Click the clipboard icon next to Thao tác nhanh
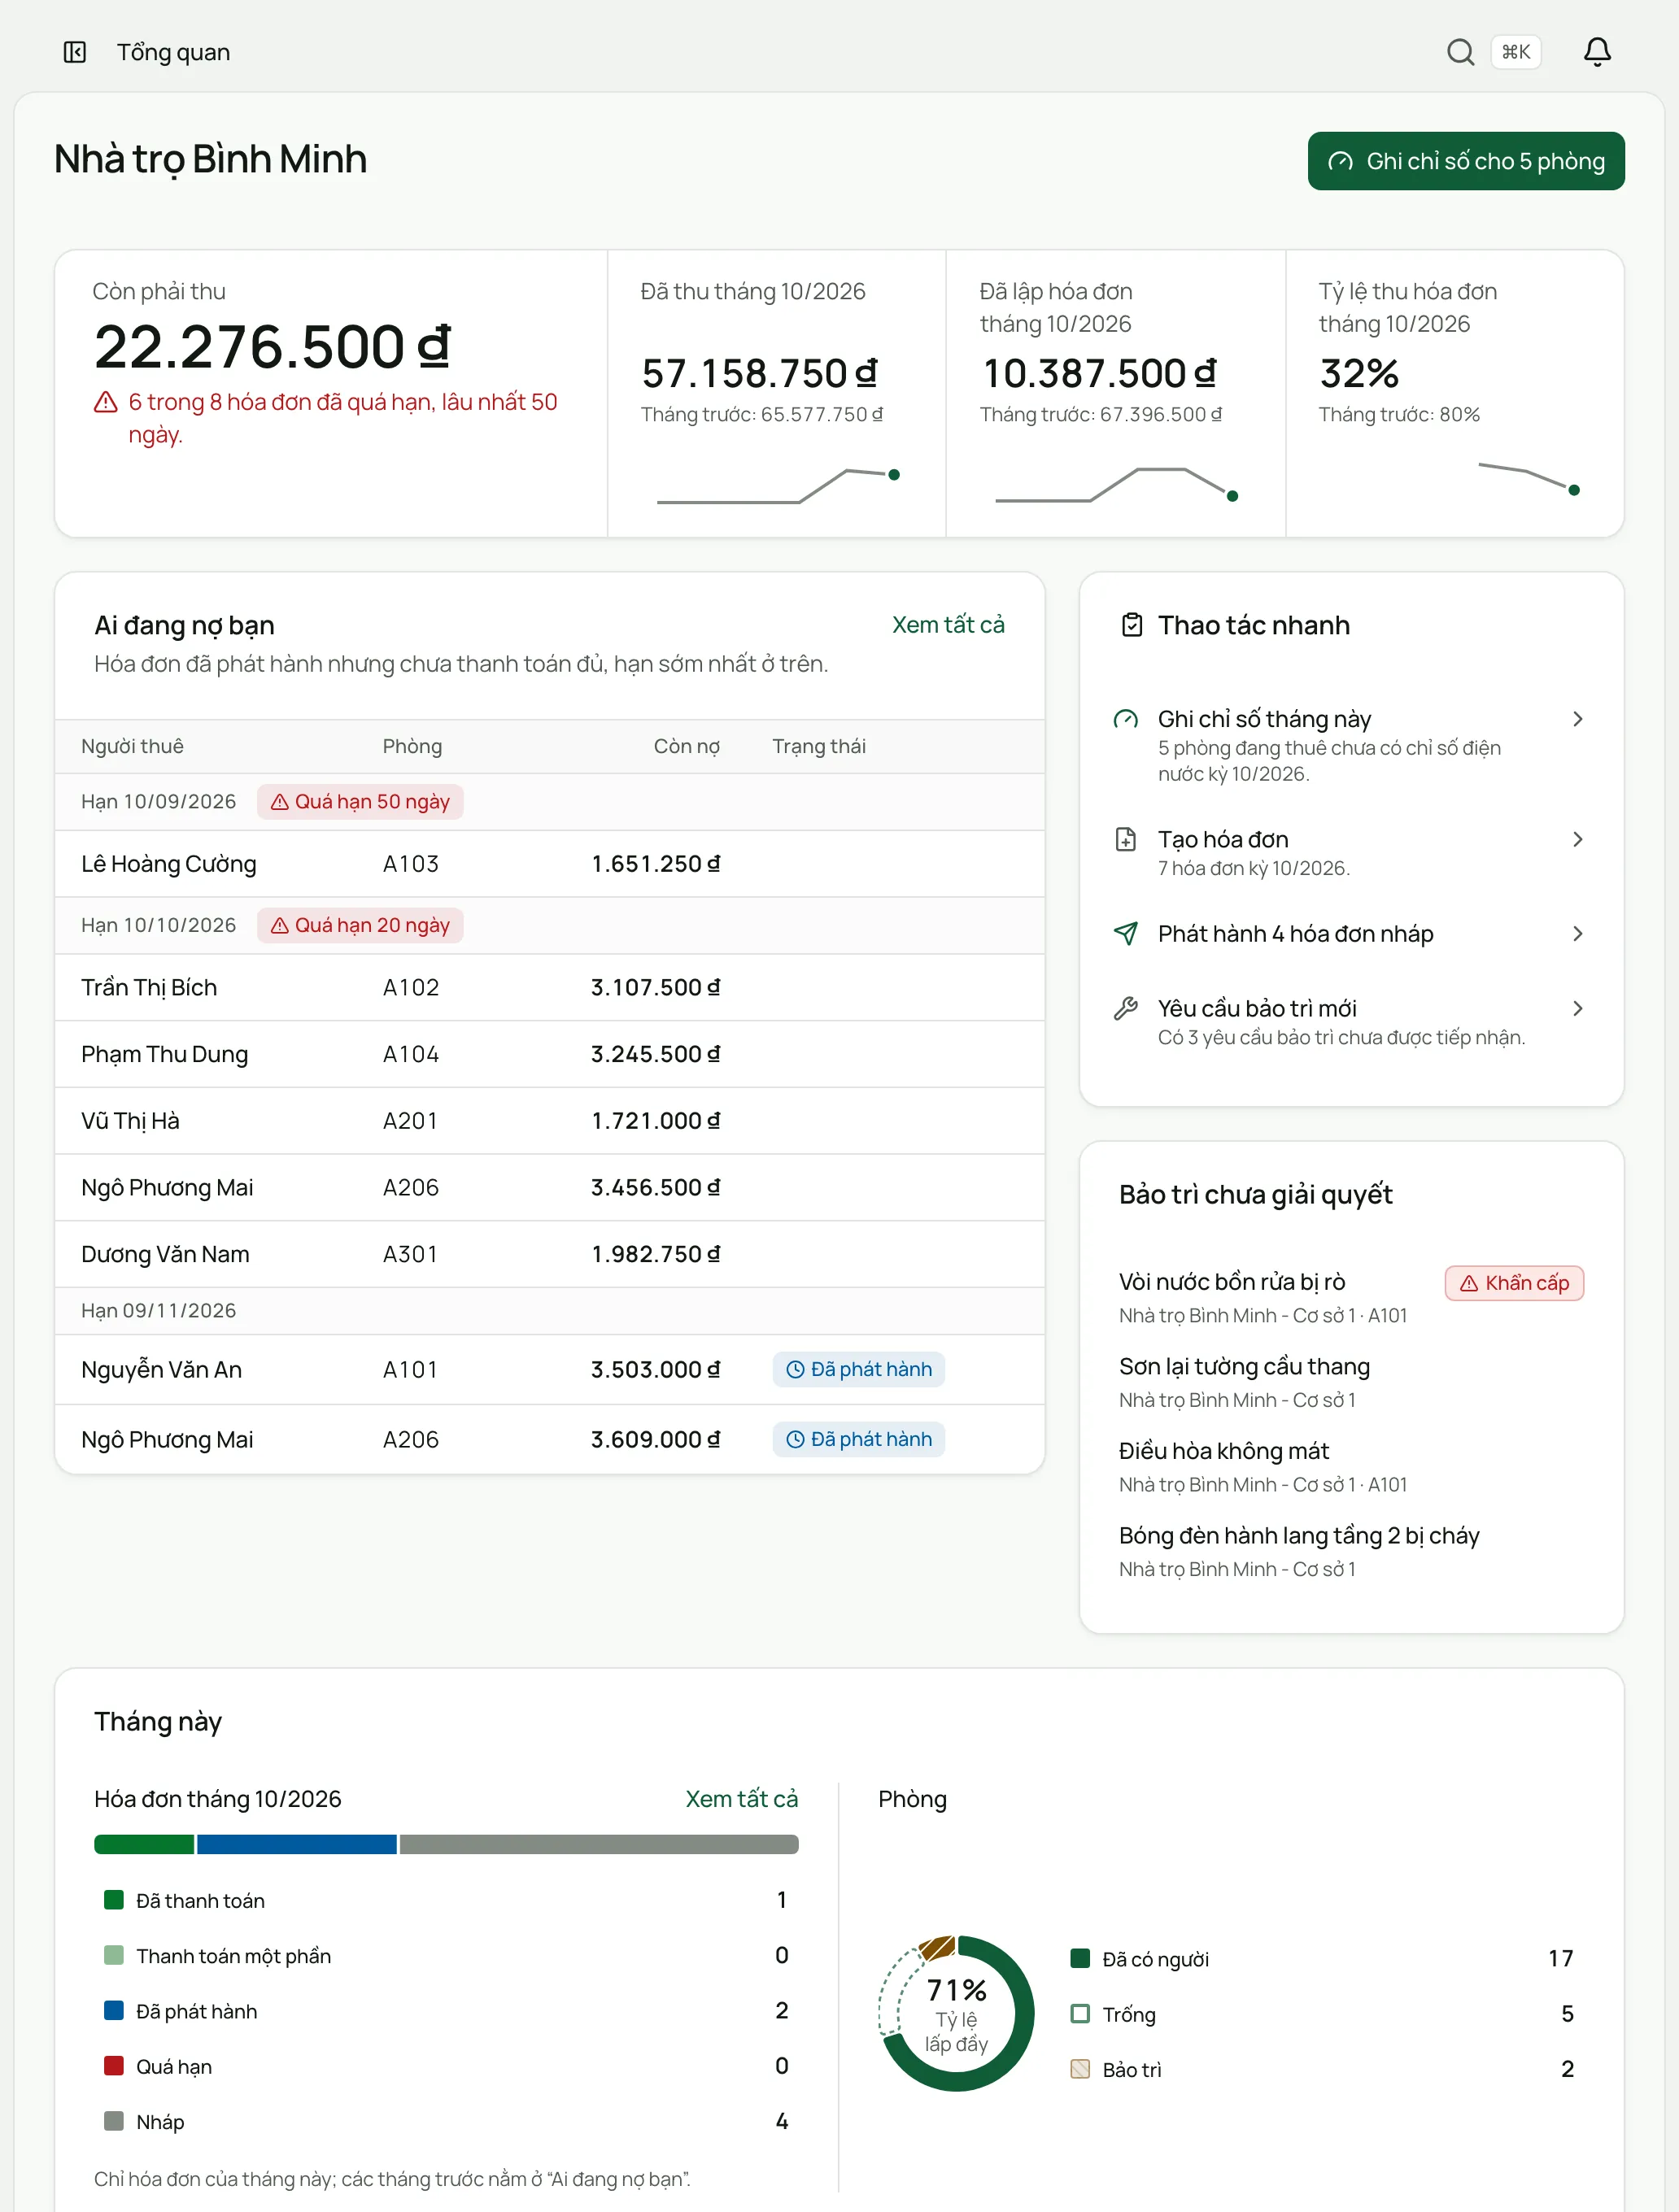 click(1132, 625)
